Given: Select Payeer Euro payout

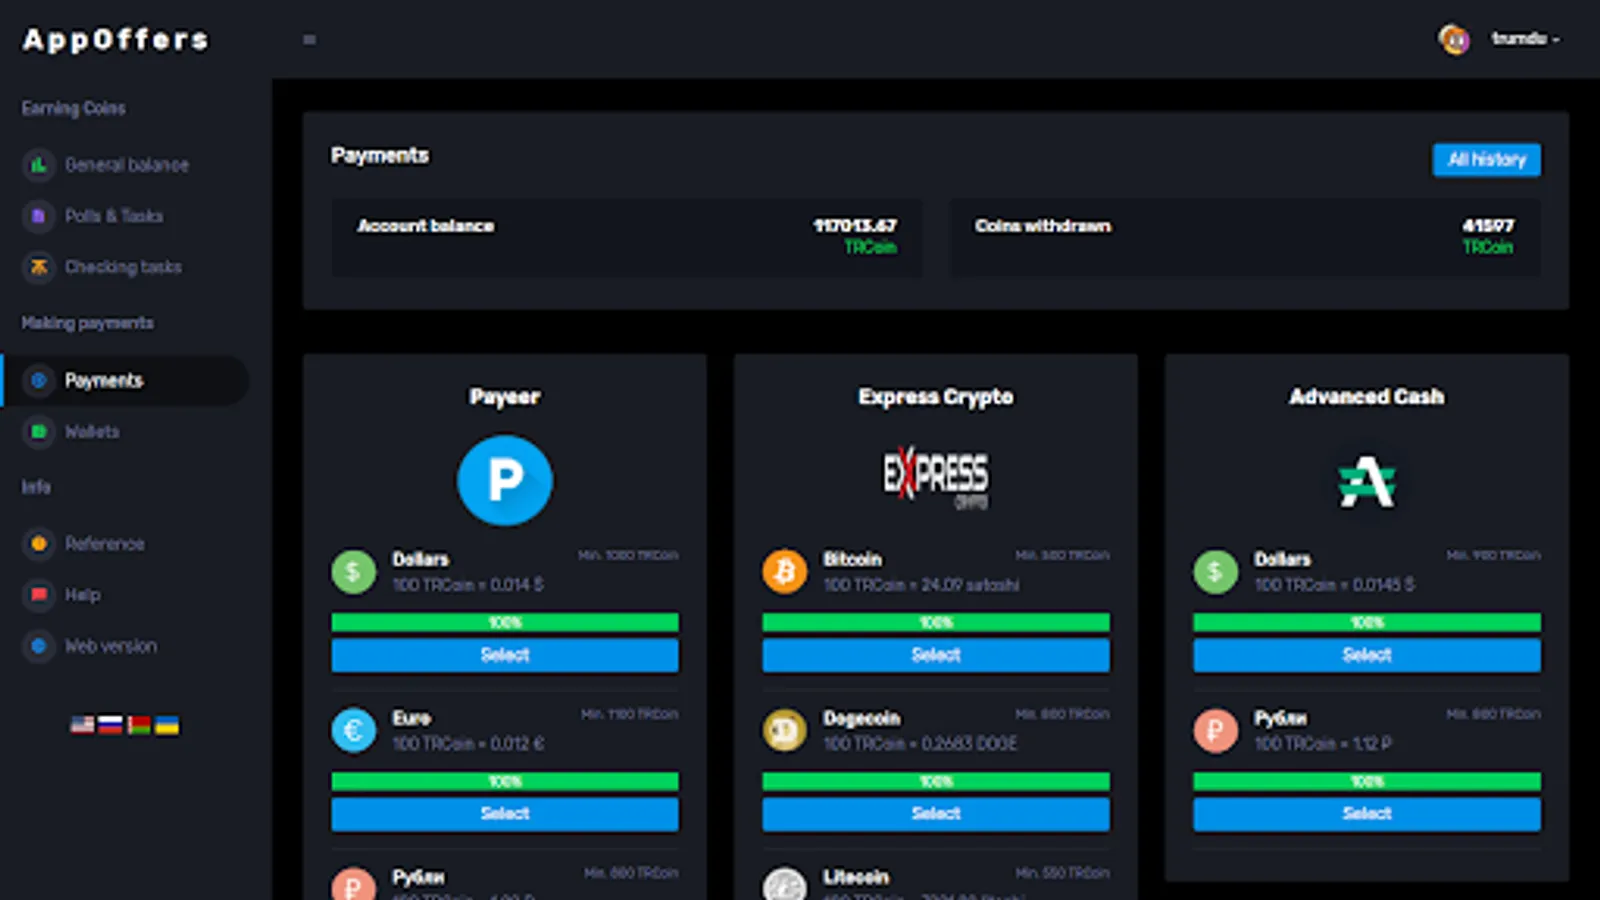Looking at the screenshot, I should [505, 814].
